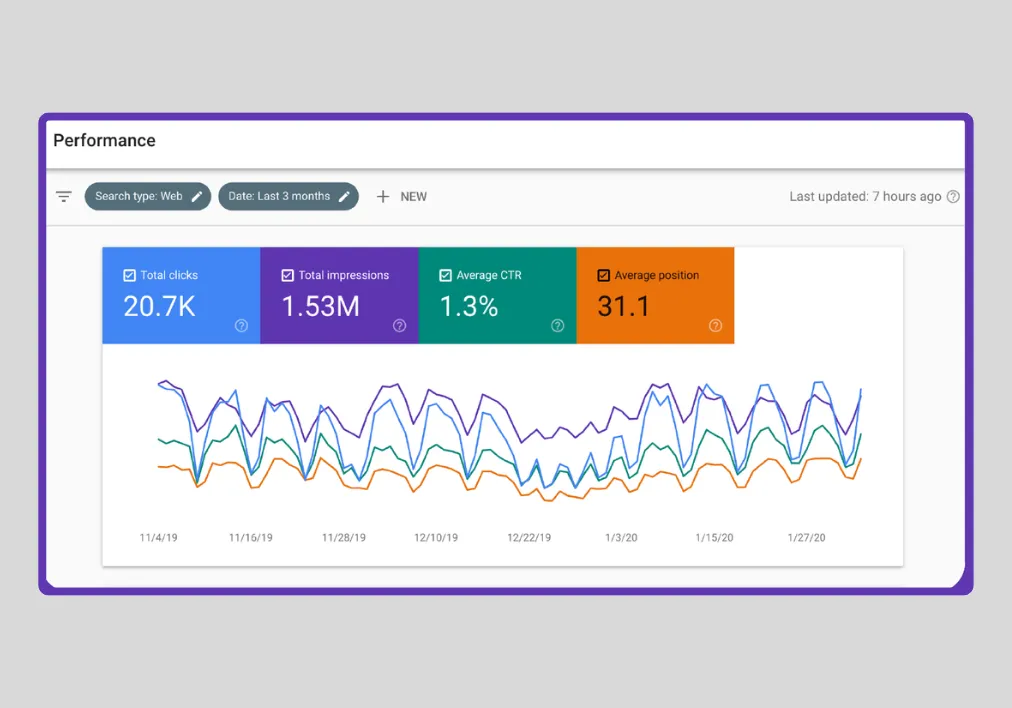
Task: Click pencil icon on Date chip
Action: 344,197
